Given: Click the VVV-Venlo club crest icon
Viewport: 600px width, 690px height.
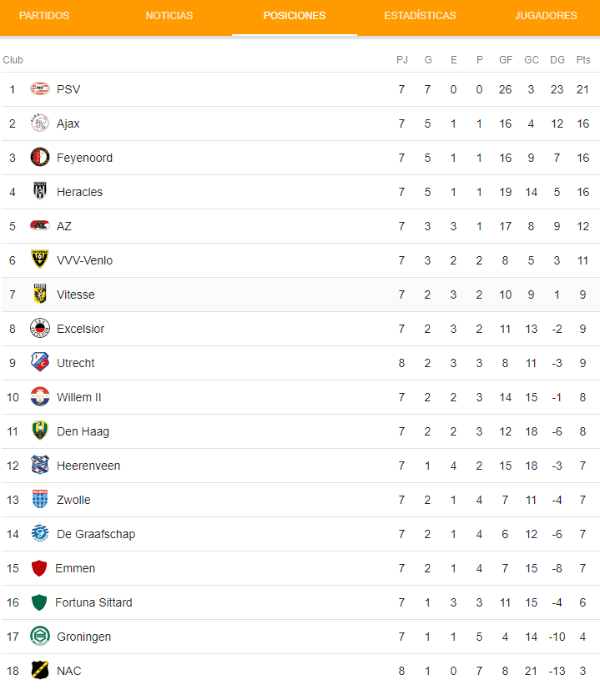Looking at the screenshot, I should tap(40, 260).
